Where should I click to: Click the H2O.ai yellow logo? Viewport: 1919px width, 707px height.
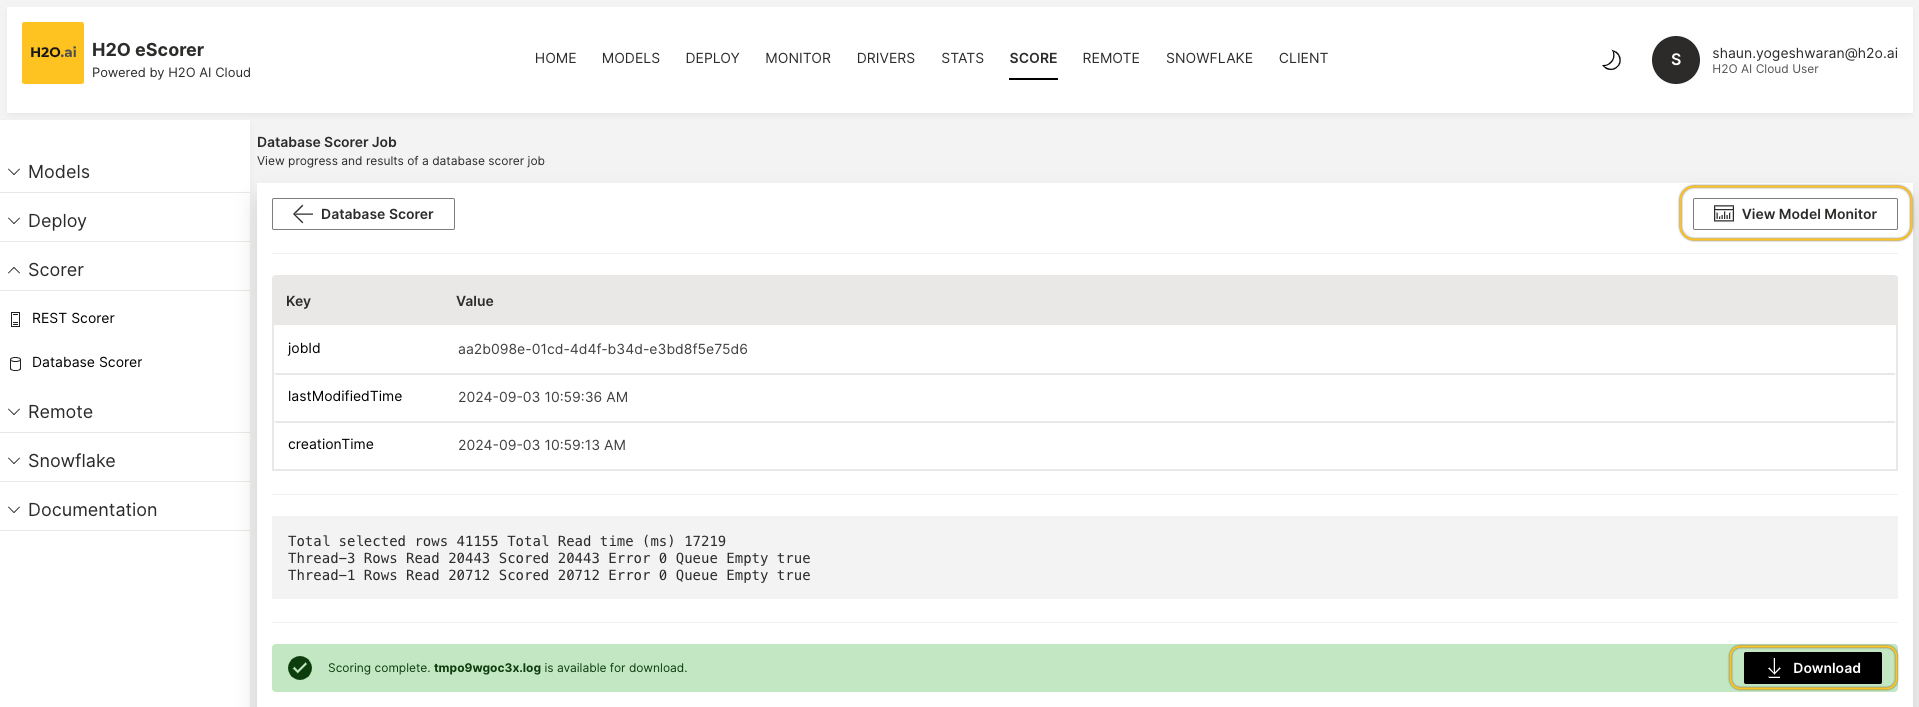tap(53, 53)
